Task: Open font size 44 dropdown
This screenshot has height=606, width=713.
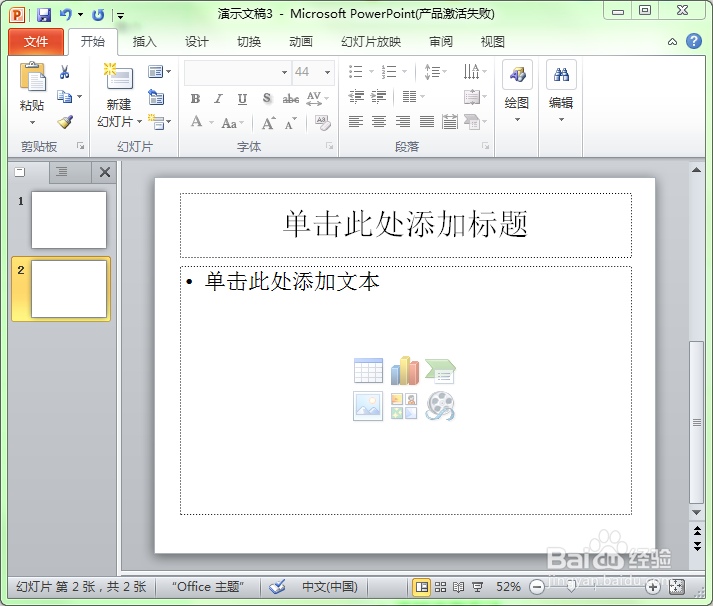Action: coord(327,72)
